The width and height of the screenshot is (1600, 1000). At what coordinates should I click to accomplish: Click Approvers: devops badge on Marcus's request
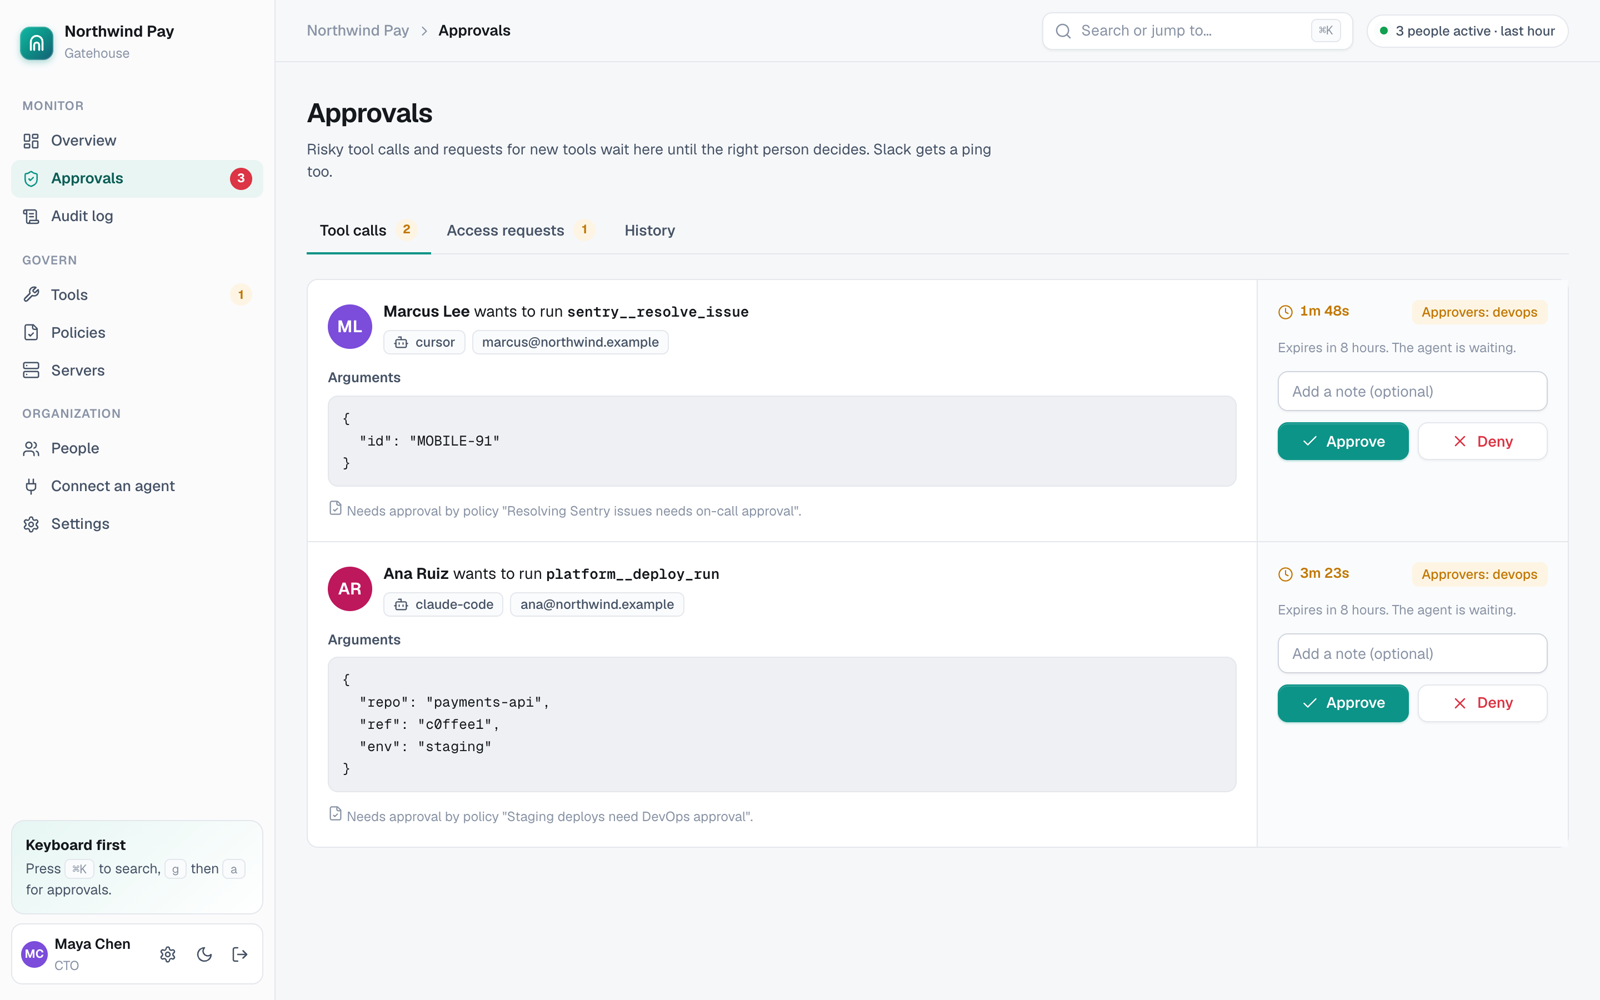click(1479, 312)
